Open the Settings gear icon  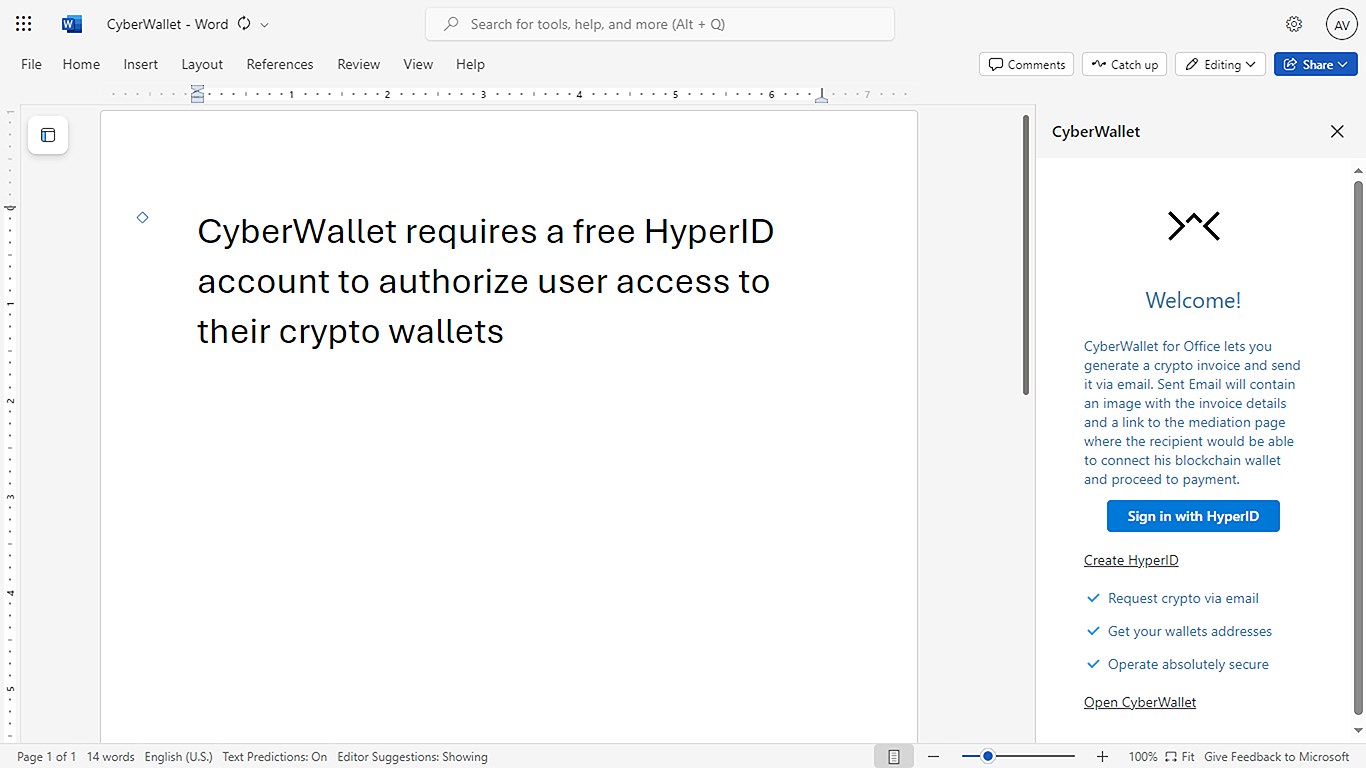[1294, 24]
